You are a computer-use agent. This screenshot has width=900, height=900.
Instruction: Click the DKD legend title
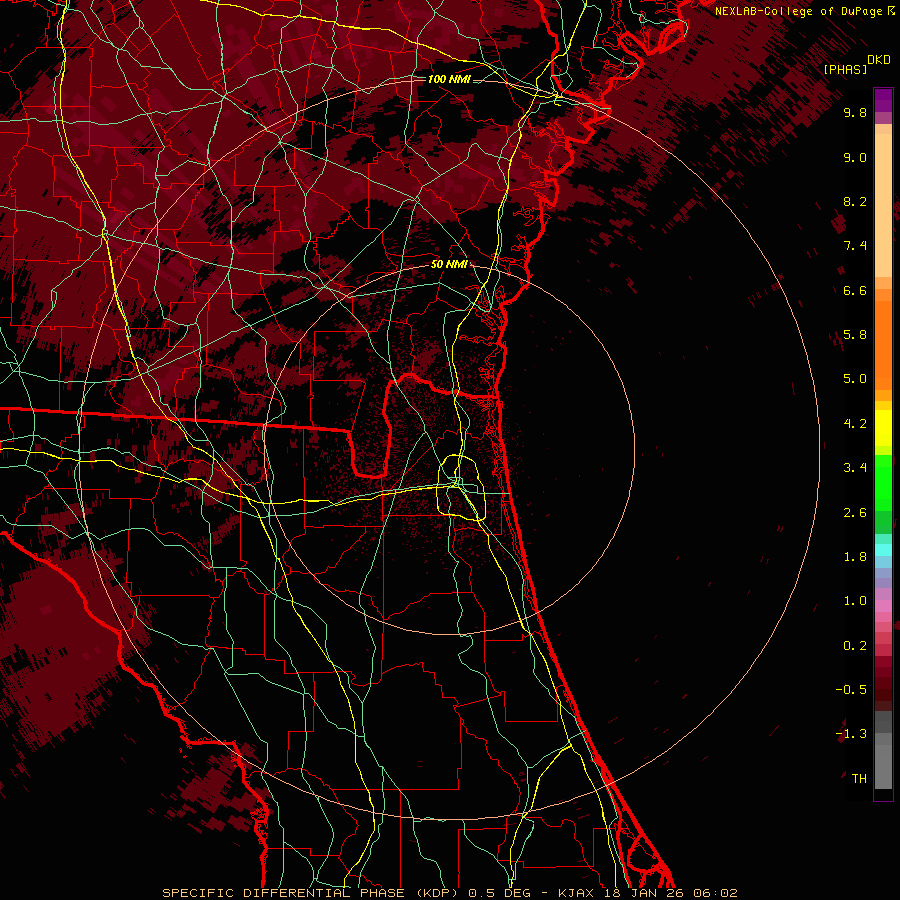pos(879,60)
